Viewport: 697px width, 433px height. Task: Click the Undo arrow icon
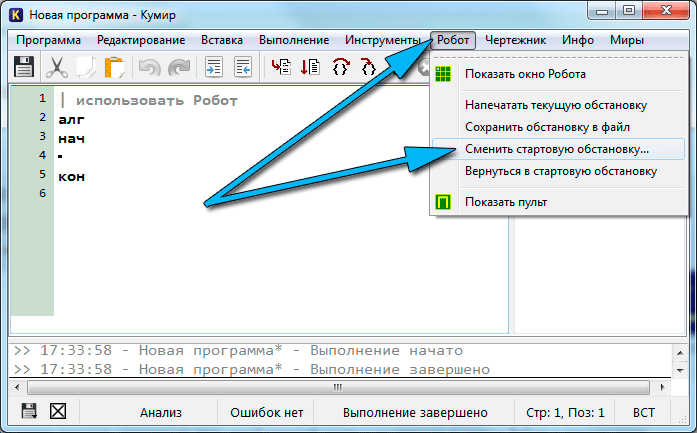point(149,68)
